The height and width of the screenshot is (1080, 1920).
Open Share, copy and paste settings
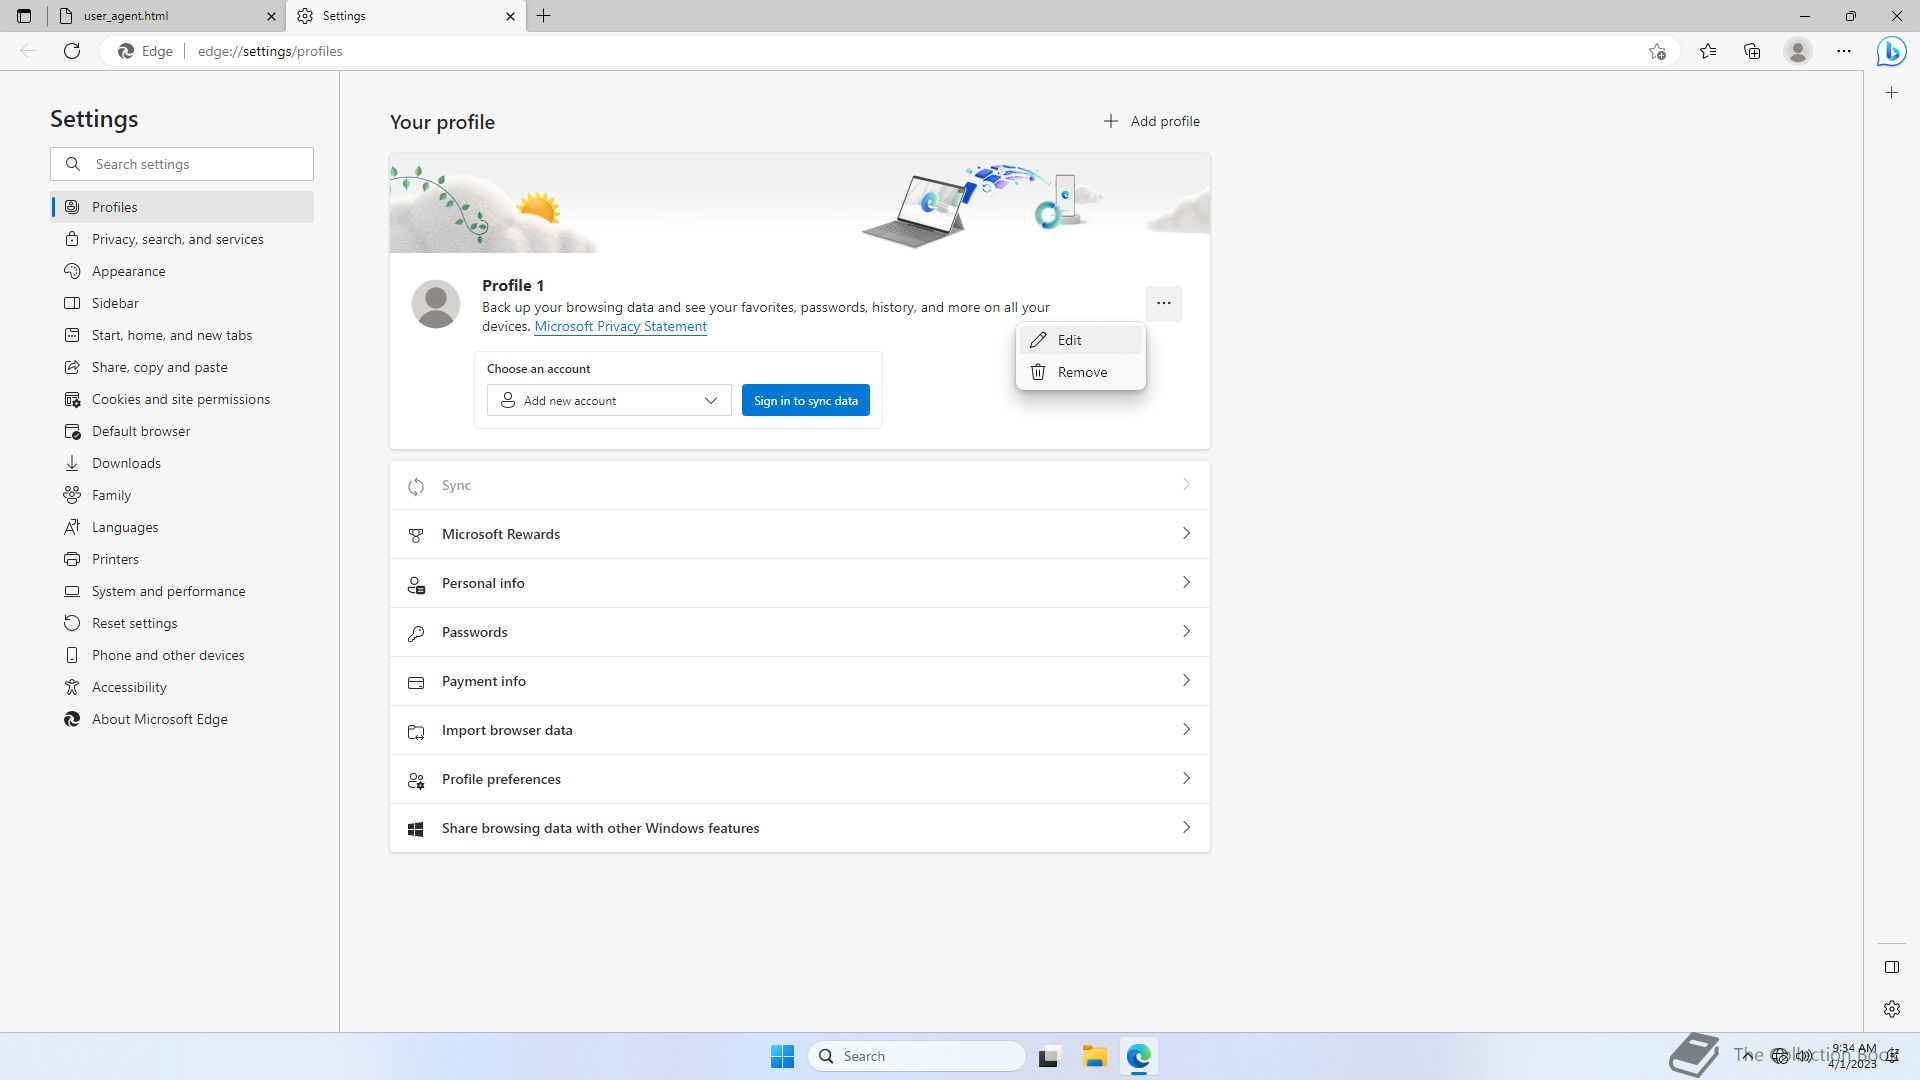(x=182, y=367)
